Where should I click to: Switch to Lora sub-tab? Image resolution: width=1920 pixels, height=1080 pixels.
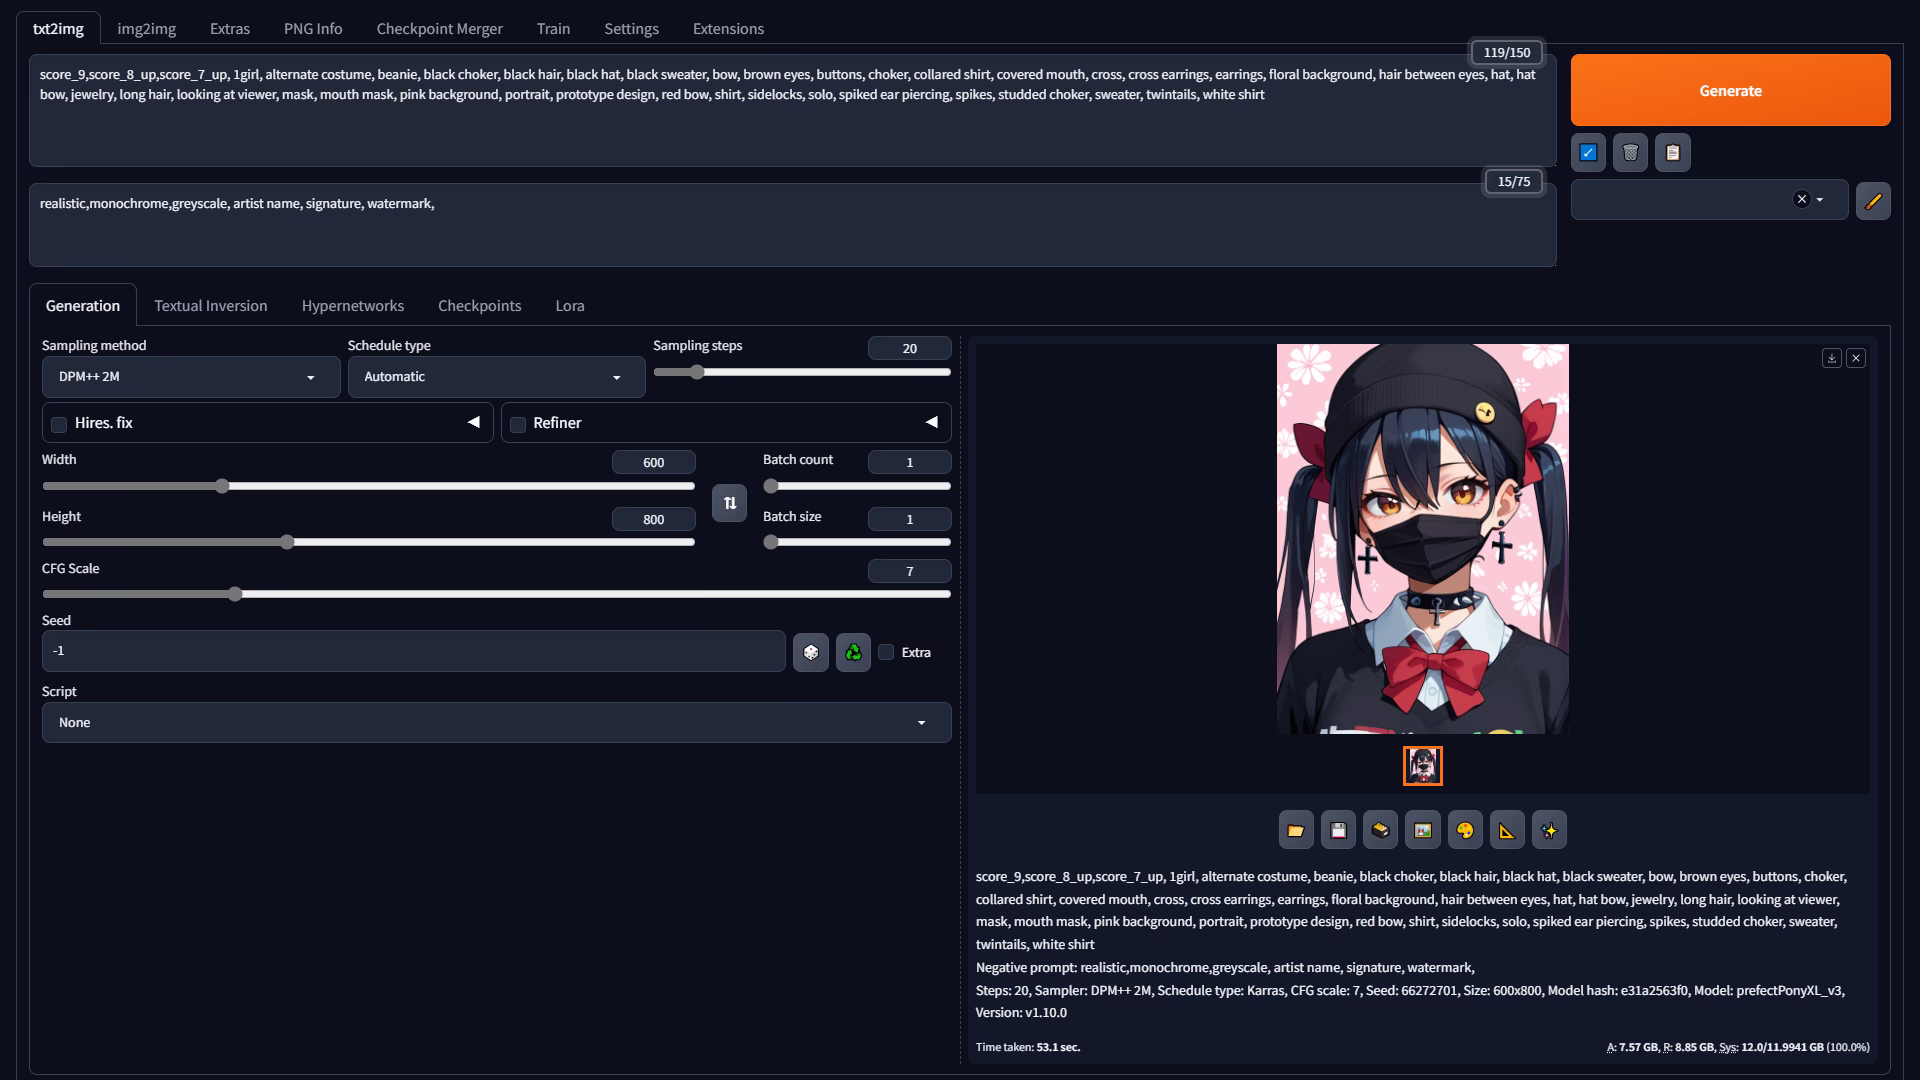point(570,305)
